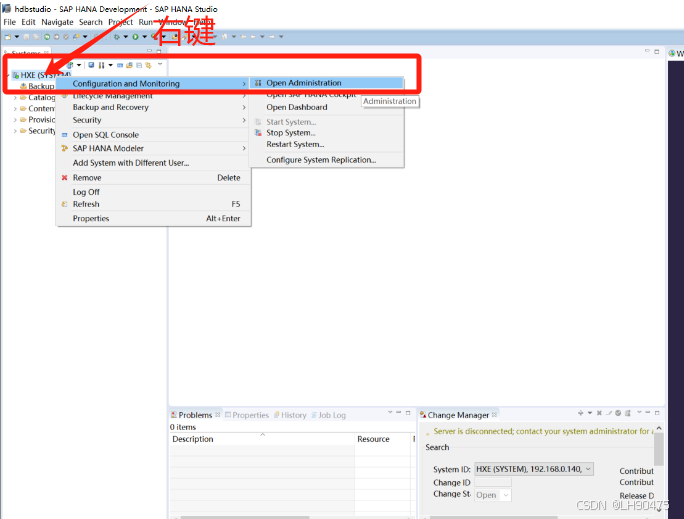Screen dimensions: 684x519
Task: Open the Navigate menu
Action: coord(57,22)
